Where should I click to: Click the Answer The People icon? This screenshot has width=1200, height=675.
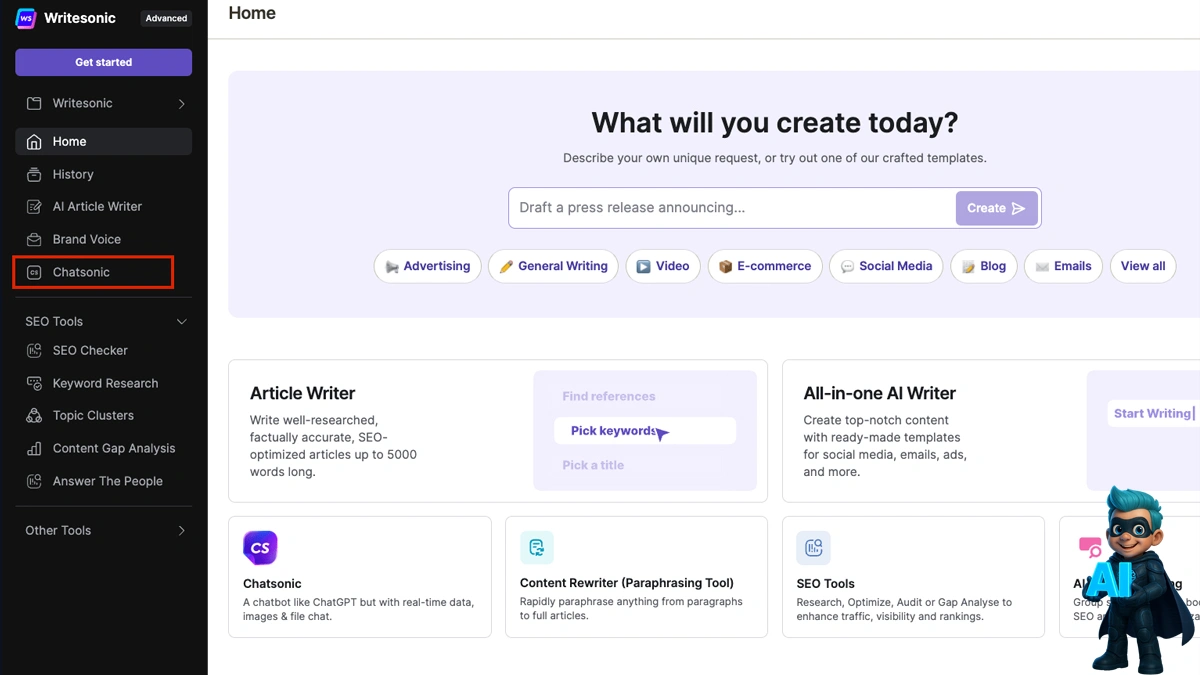(x=34, y=481)
